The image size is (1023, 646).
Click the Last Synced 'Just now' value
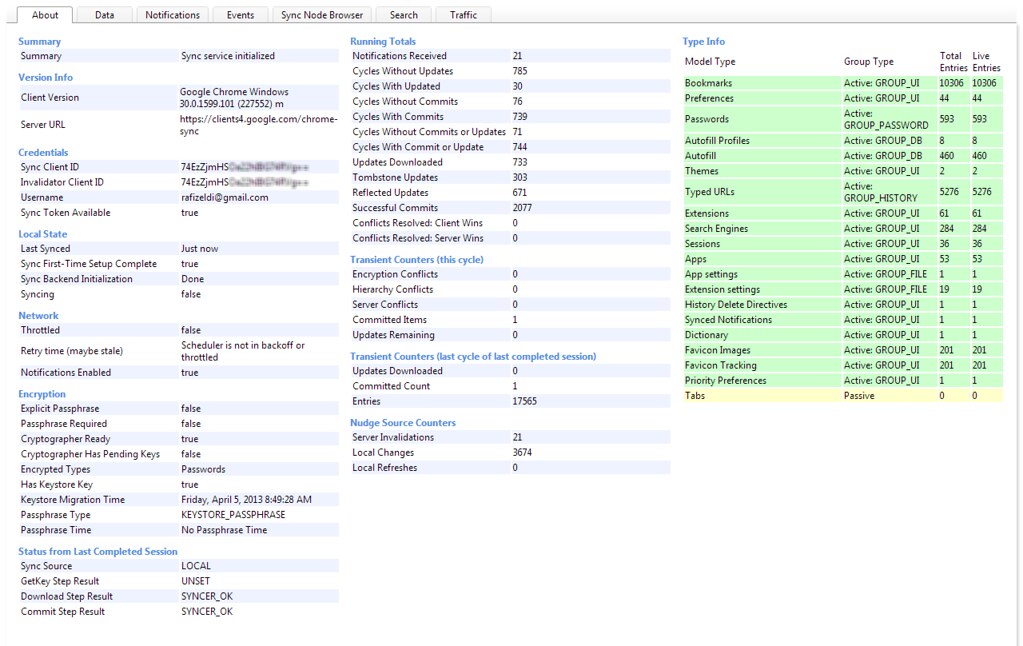point(200,249)
